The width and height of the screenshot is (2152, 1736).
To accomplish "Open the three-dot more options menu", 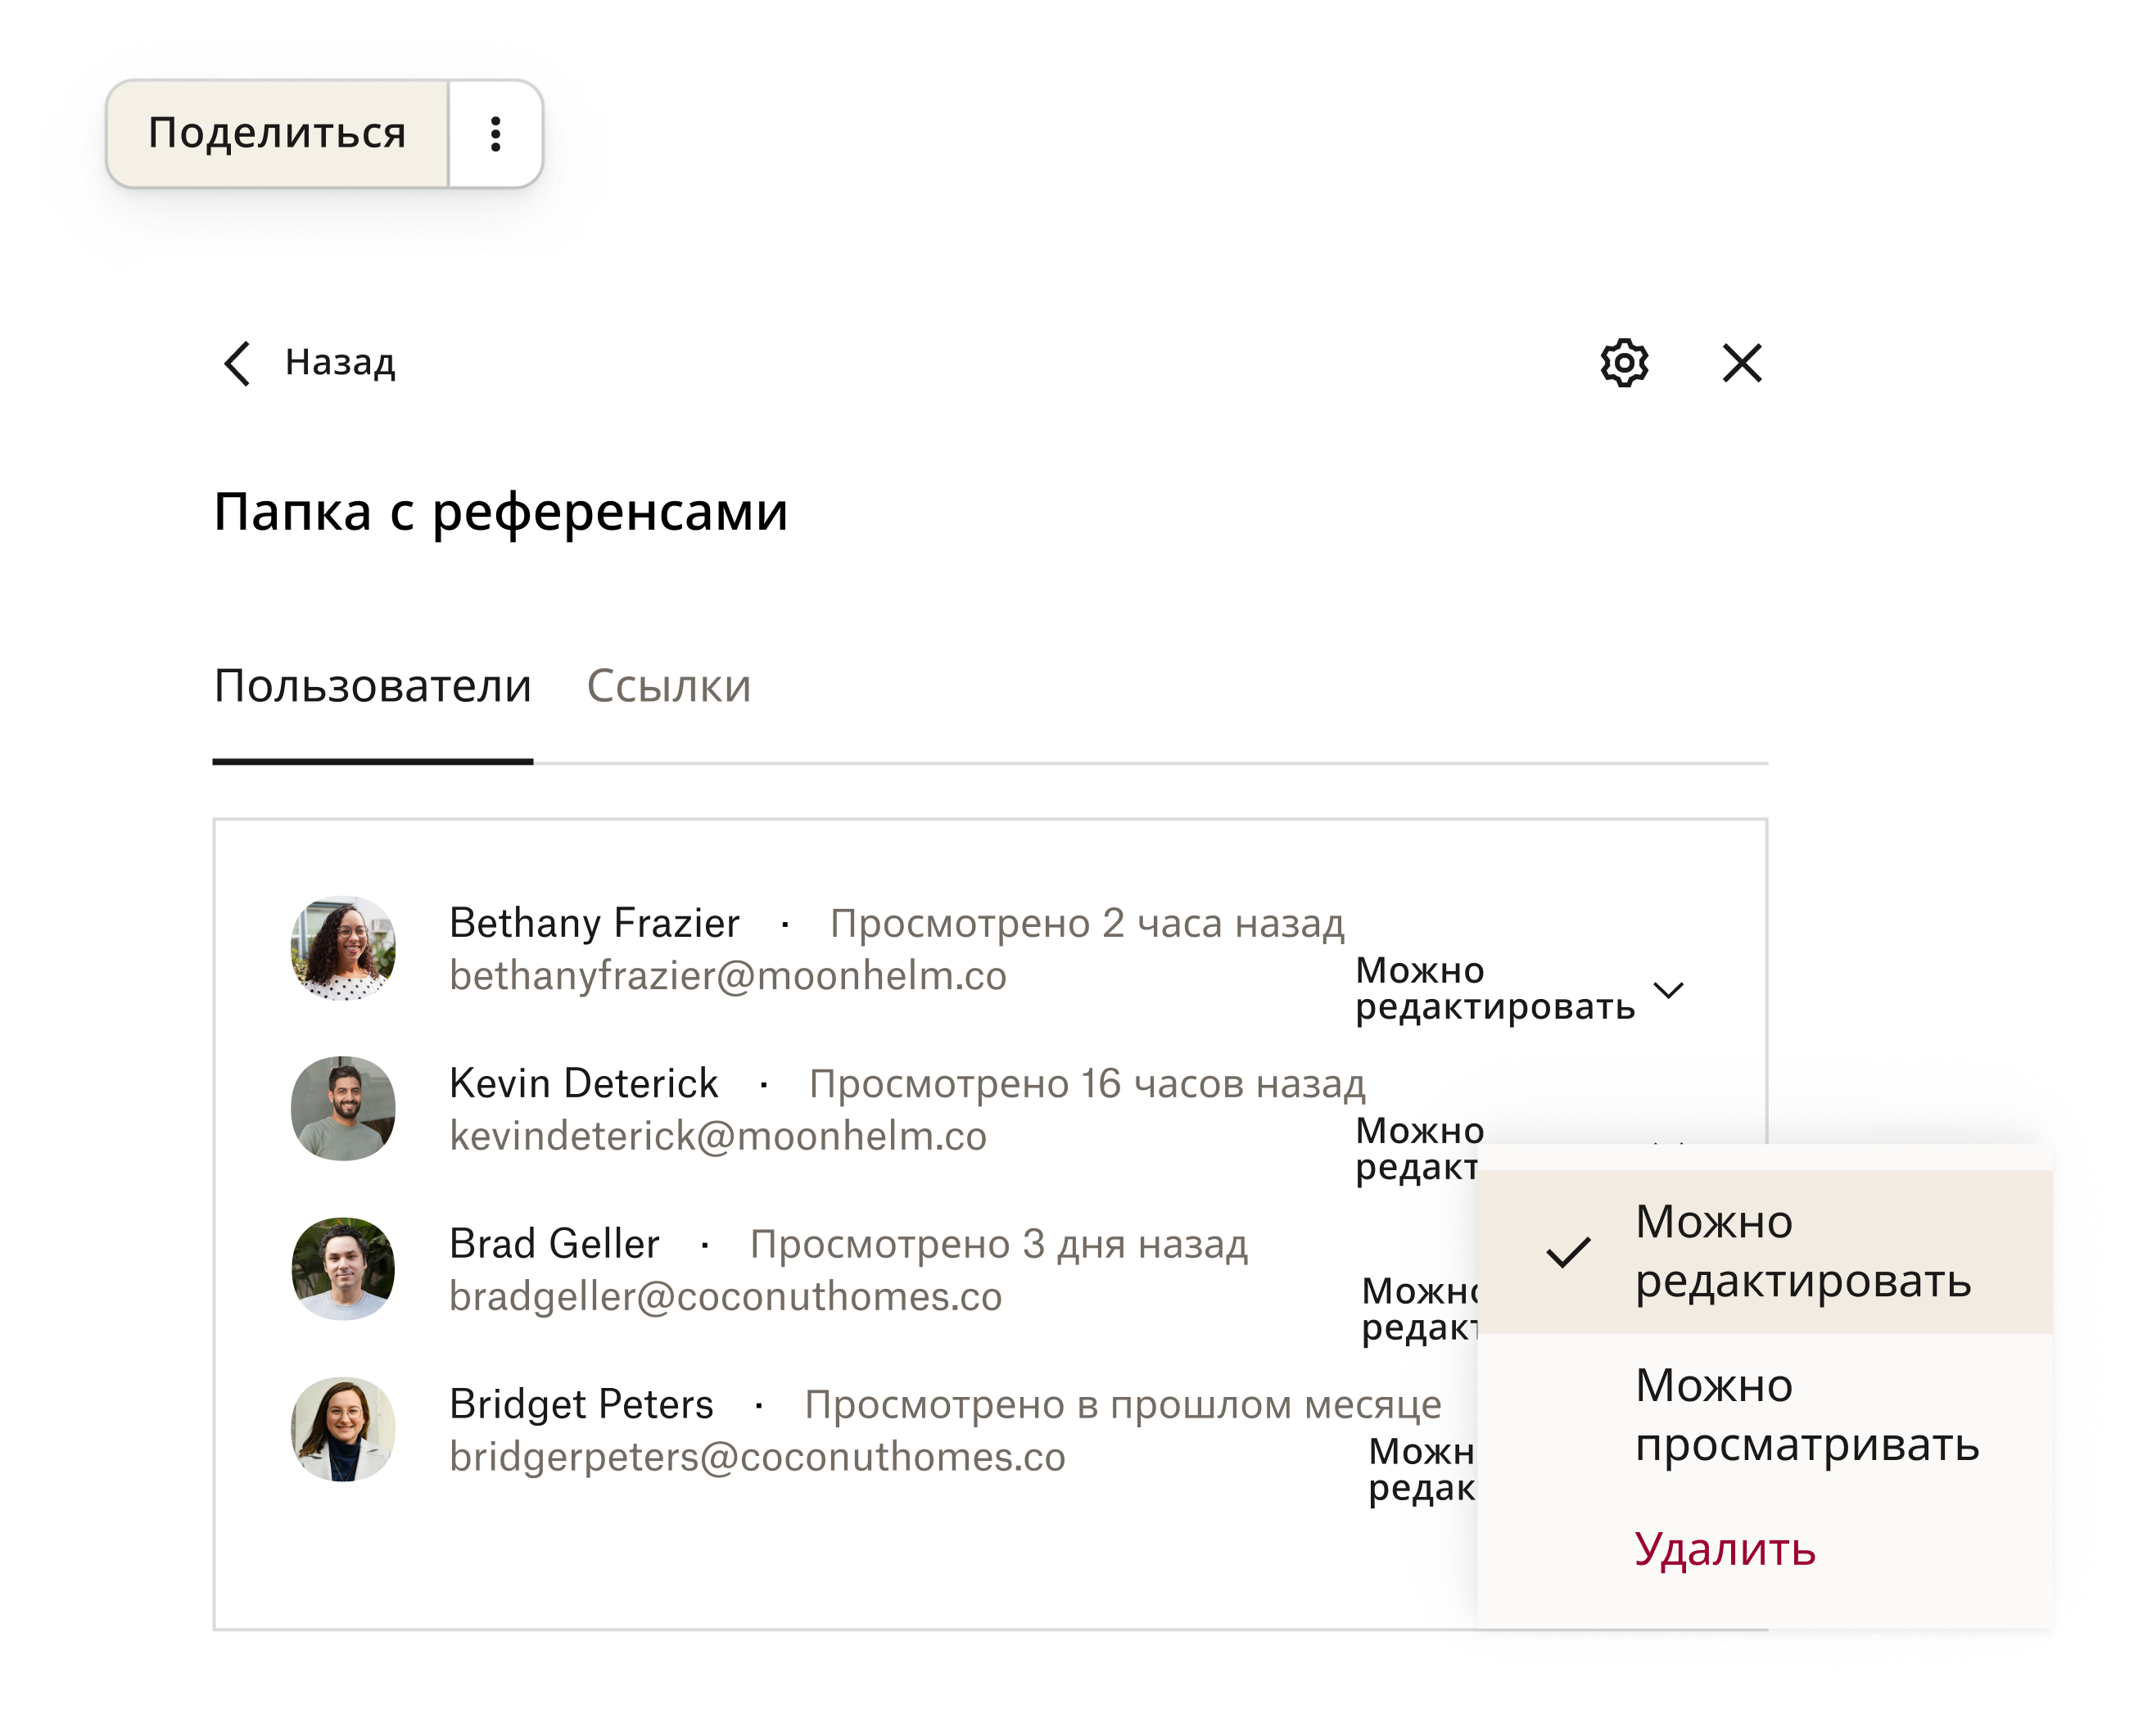I will (x=496, y=134).
